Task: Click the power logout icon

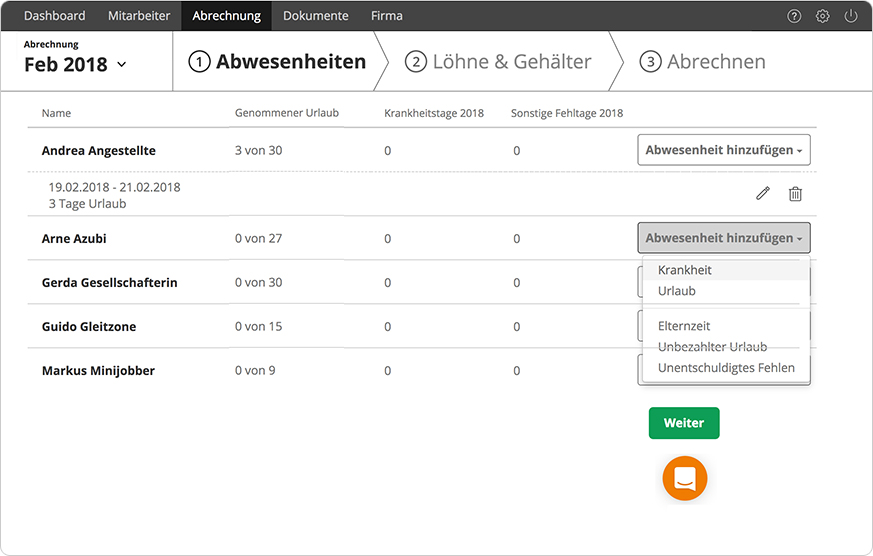Action: point(851,16)
